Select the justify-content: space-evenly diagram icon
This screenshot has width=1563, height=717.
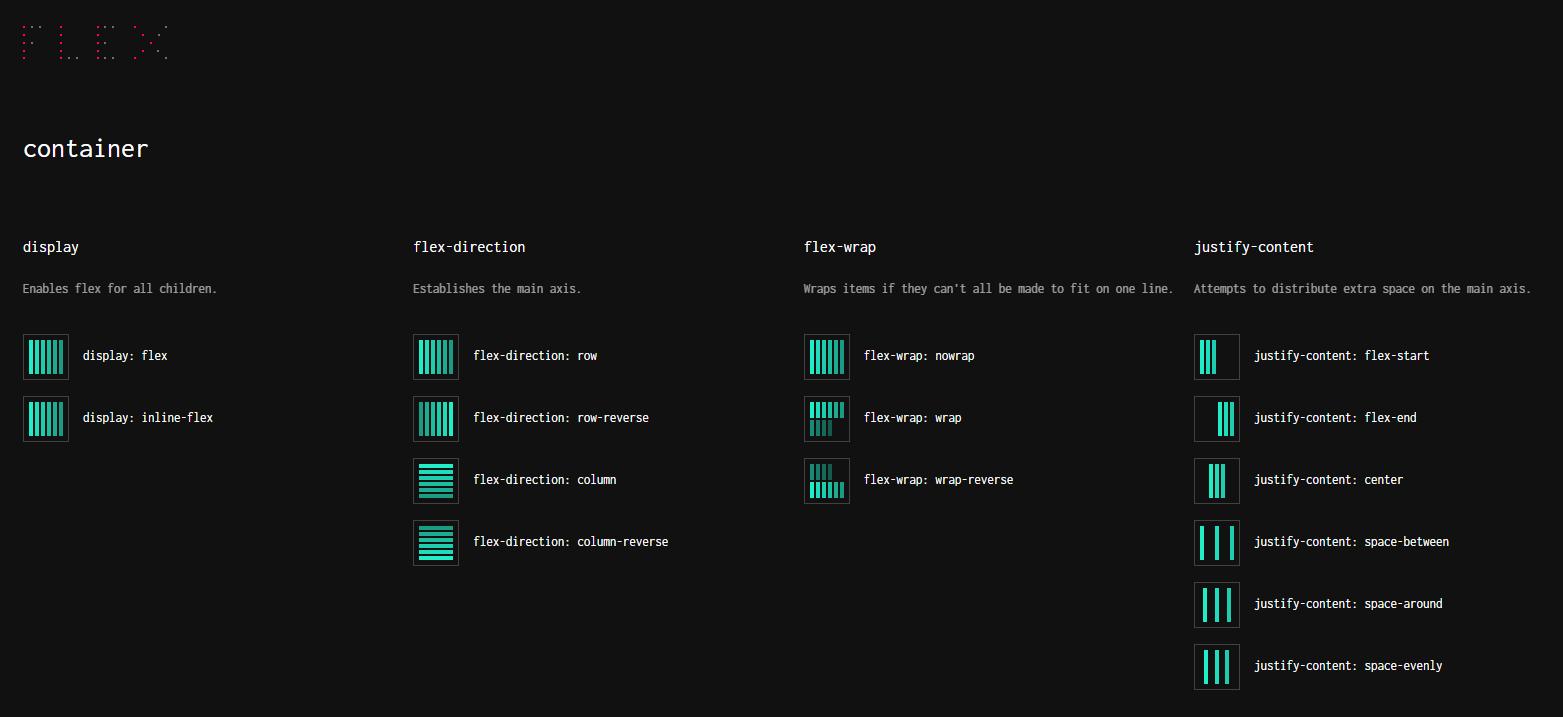pos(1216,666)
